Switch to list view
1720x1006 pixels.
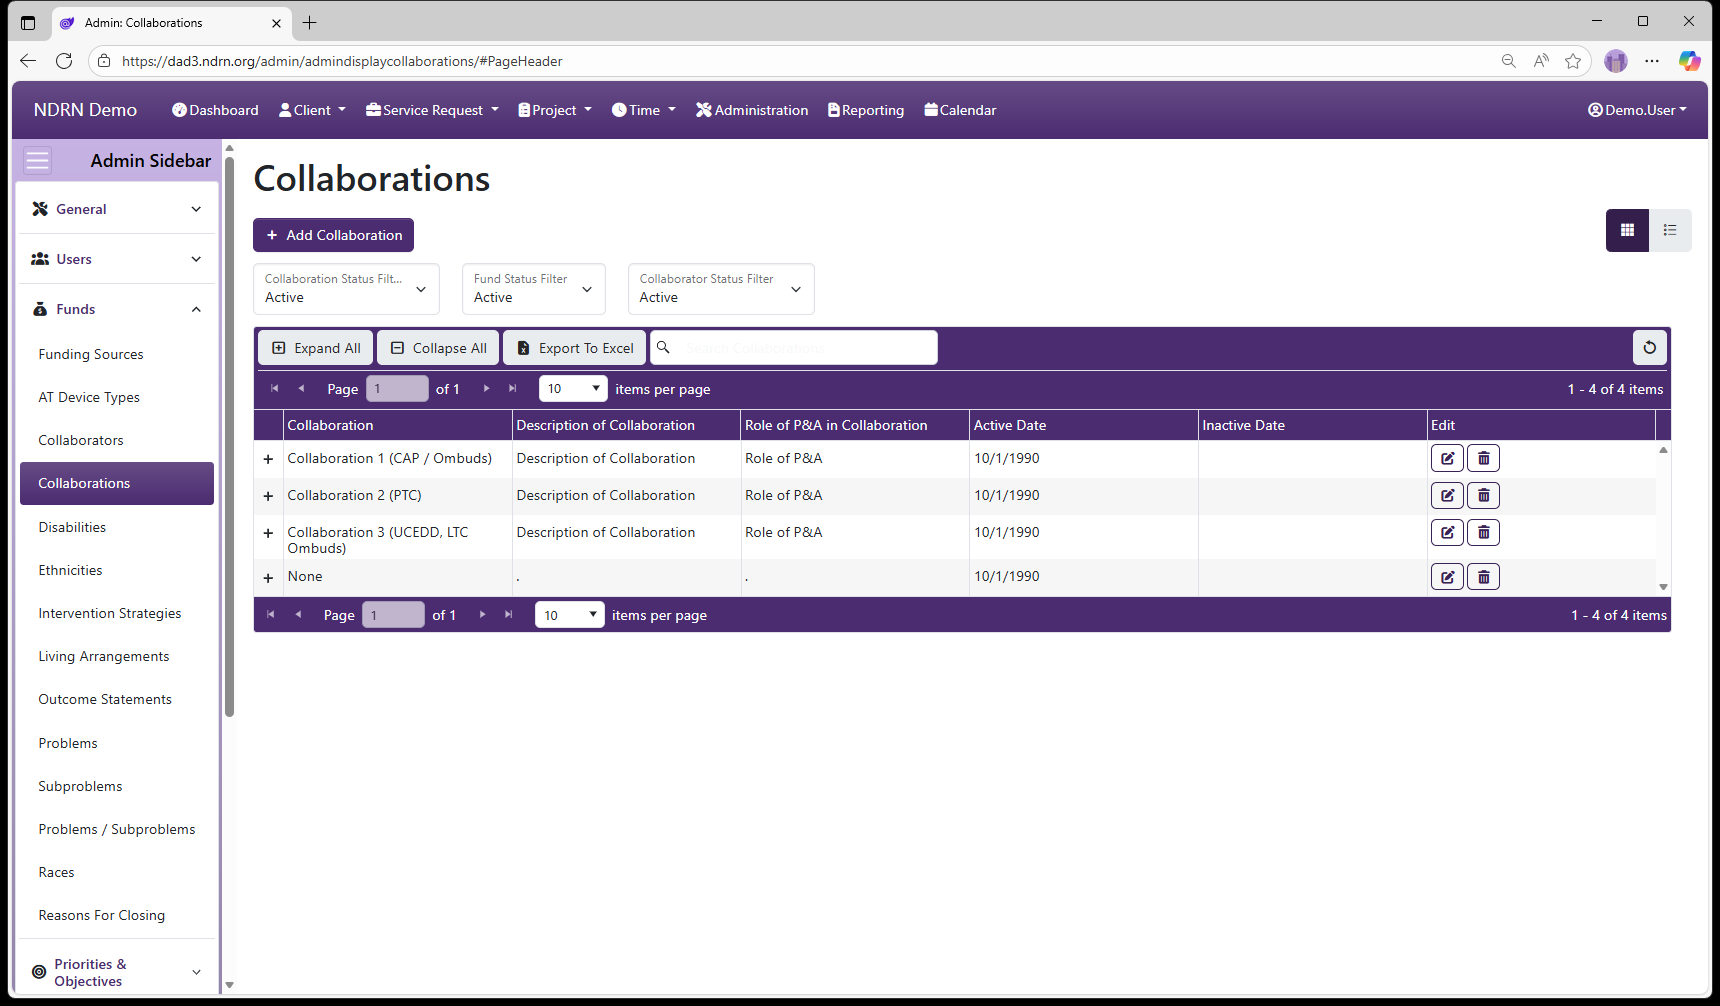(1670, 230)
